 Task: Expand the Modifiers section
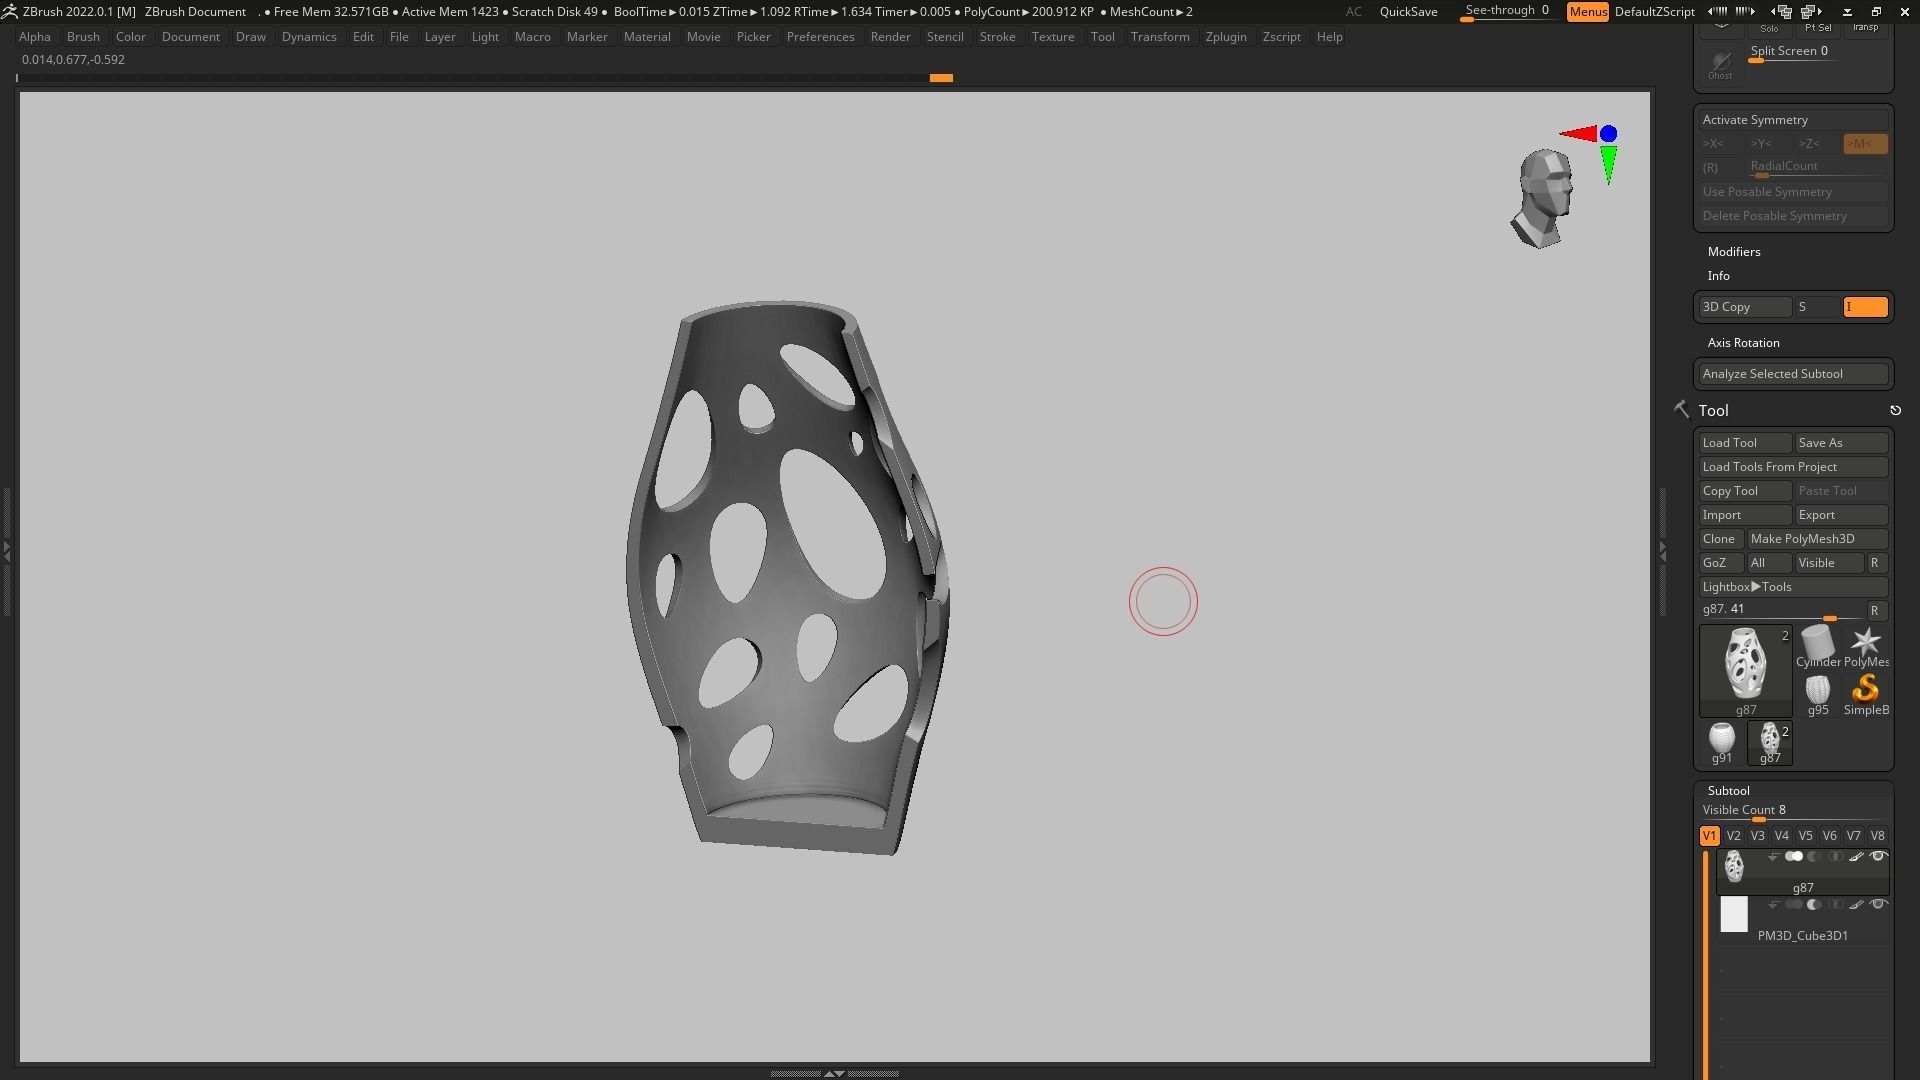click(x=1734, y=252)
